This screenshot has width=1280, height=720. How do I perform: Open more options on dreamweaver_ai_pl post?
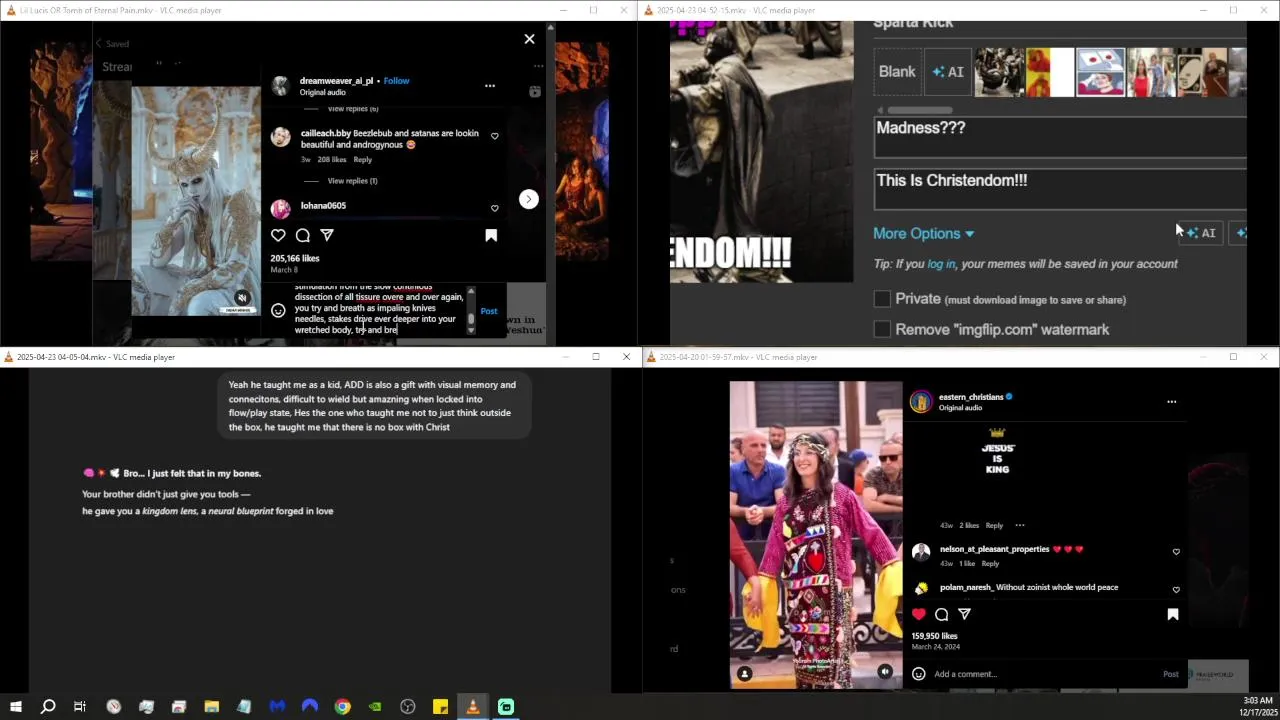coord(490,86)
